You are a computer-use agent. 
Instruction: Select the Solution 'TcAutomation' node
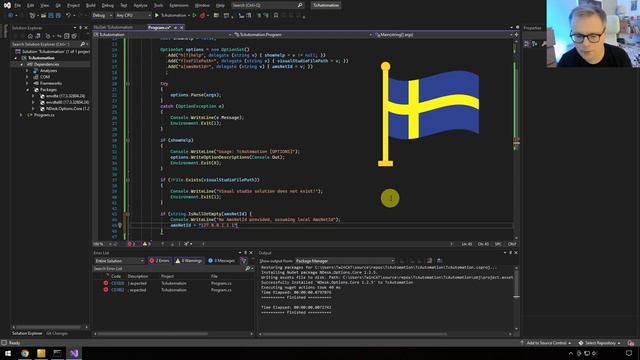(x=52, y=51)
